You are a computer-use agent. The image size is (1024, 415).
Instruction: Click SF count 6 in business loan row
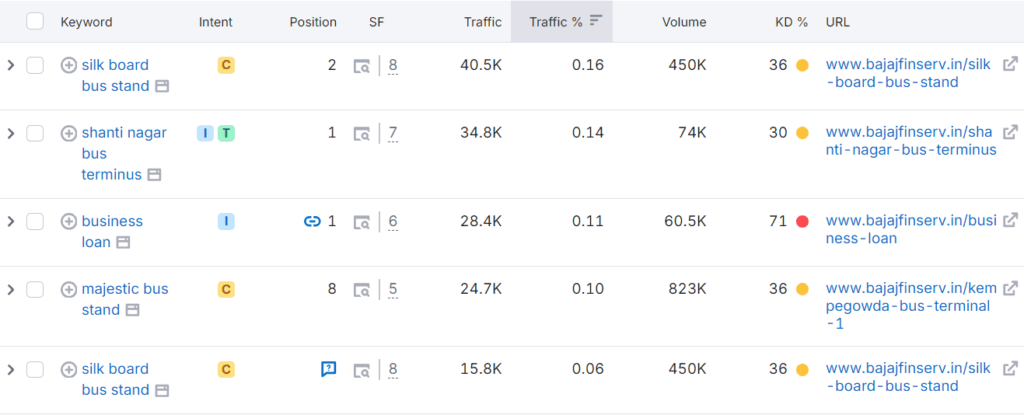tap(392, 222)
